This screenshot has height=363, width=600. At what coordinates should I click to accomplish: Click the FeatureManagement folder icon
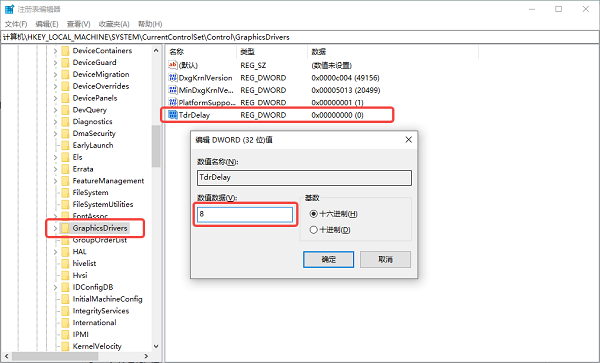click(x=65, y=181)
